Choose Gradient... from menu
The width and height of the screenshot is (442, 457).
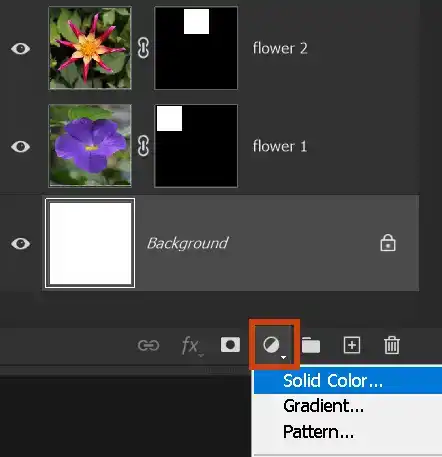[x=348, y=406]
